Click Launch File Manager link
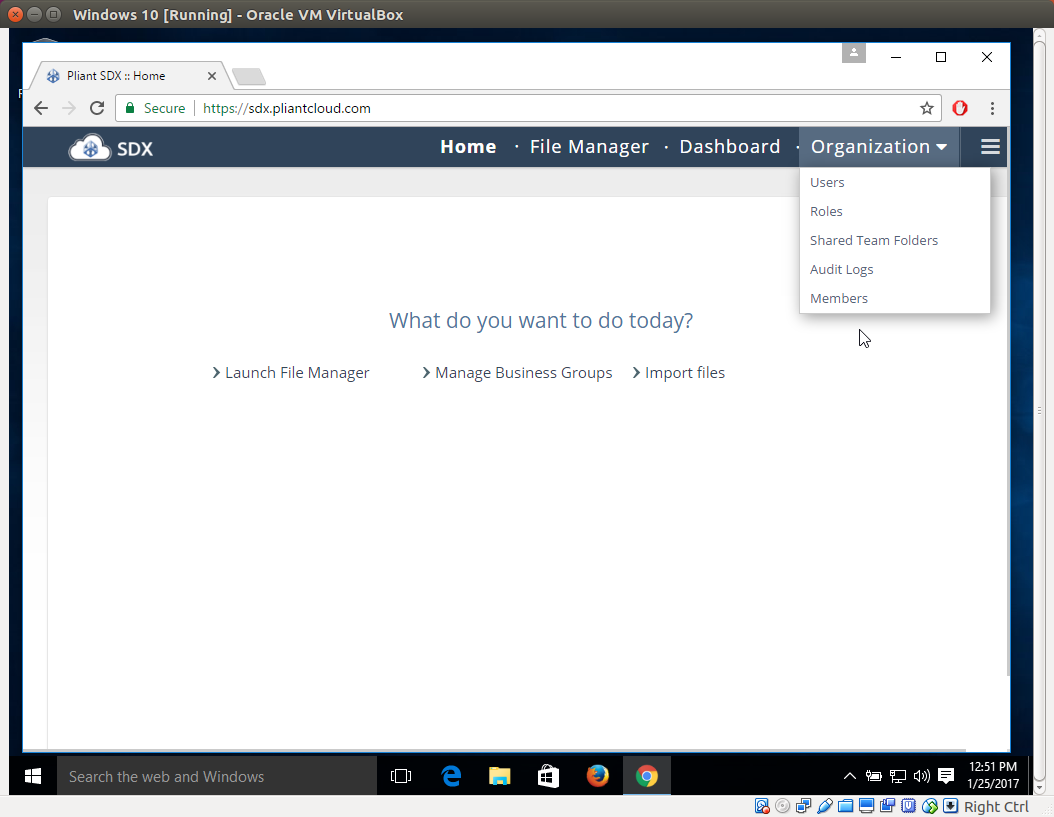The width and height of the screenshot is (1054, 817). coord(291,373)
